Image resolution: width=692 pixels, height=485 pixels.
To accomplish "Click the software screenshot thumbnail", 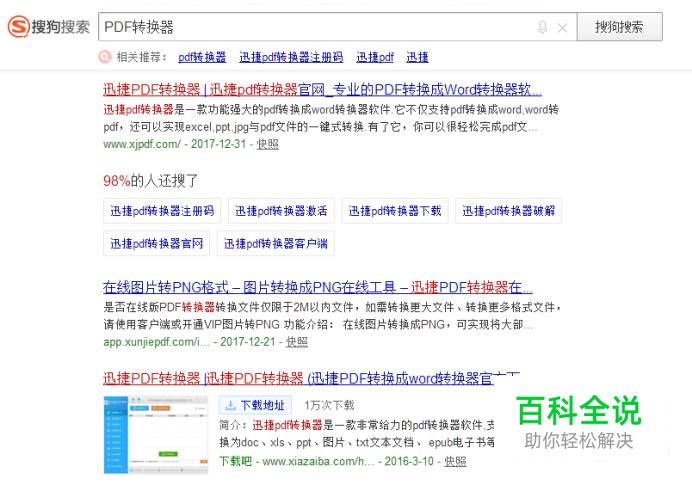I will coord(156,435).
